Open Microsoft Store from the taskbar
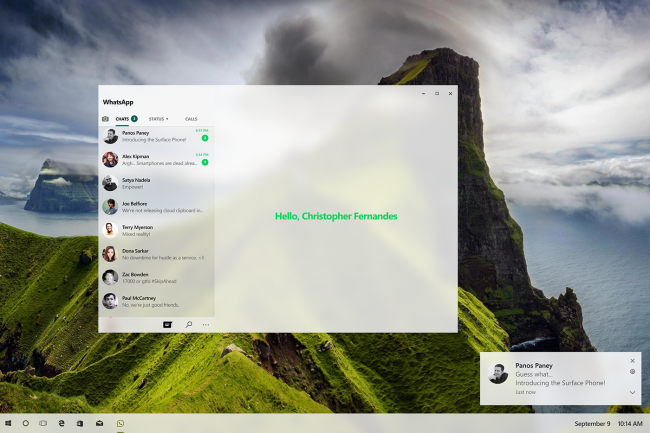This screenshot has height=433, width=650. click(80, 423)
